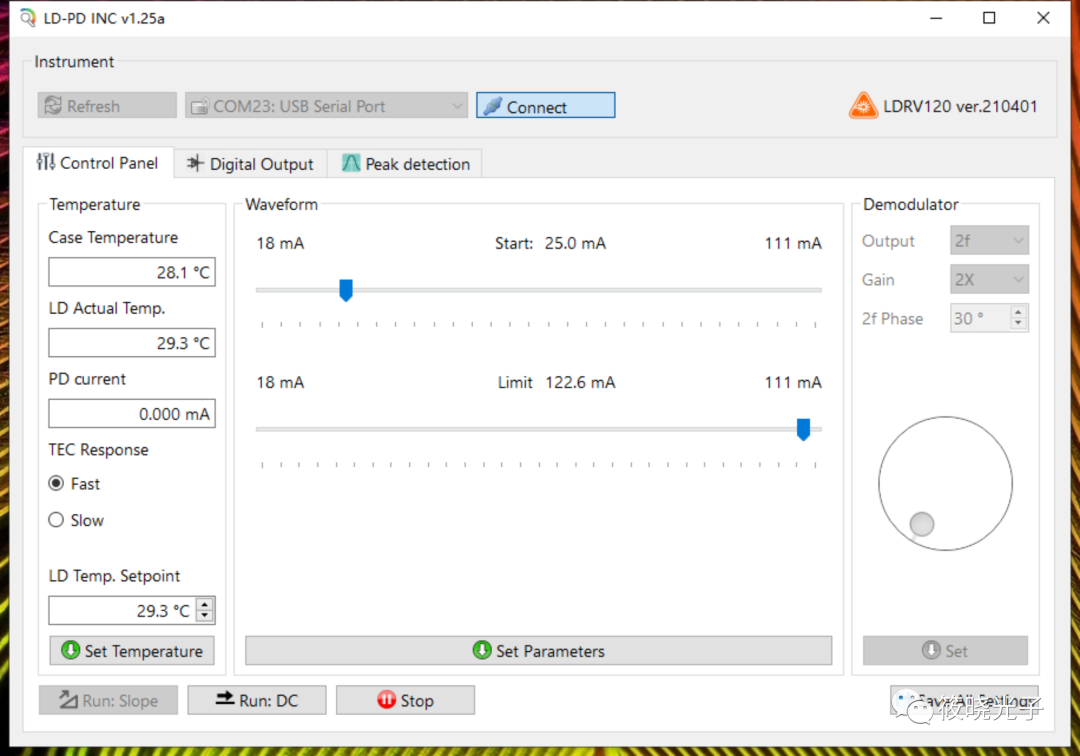The height and width of the screenshot is (756, 1080).
Task: Start Run: DC mode
Action: [x=257, y=701]
